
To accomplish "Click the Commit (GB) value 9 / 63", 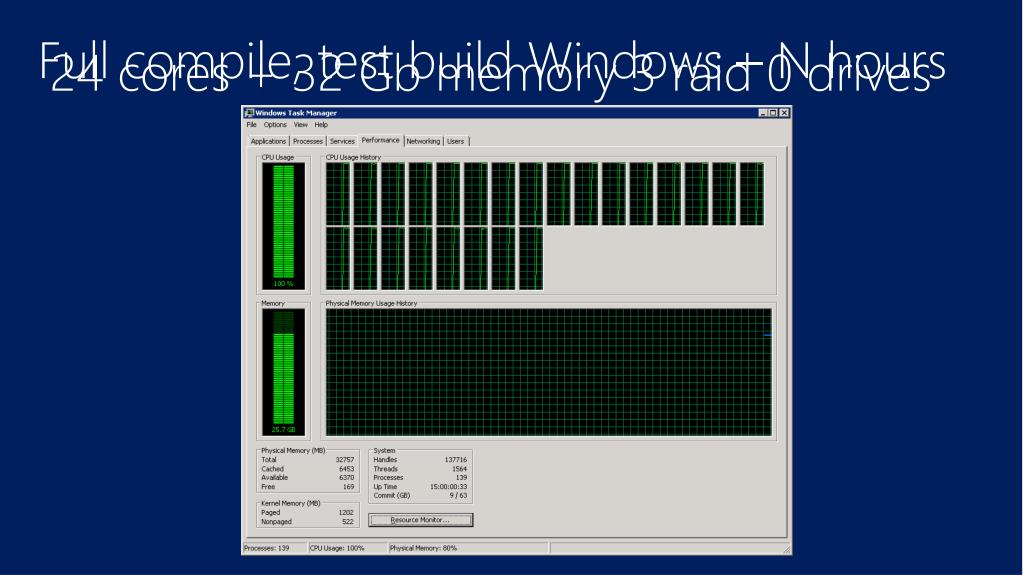I will pos(458,495).
